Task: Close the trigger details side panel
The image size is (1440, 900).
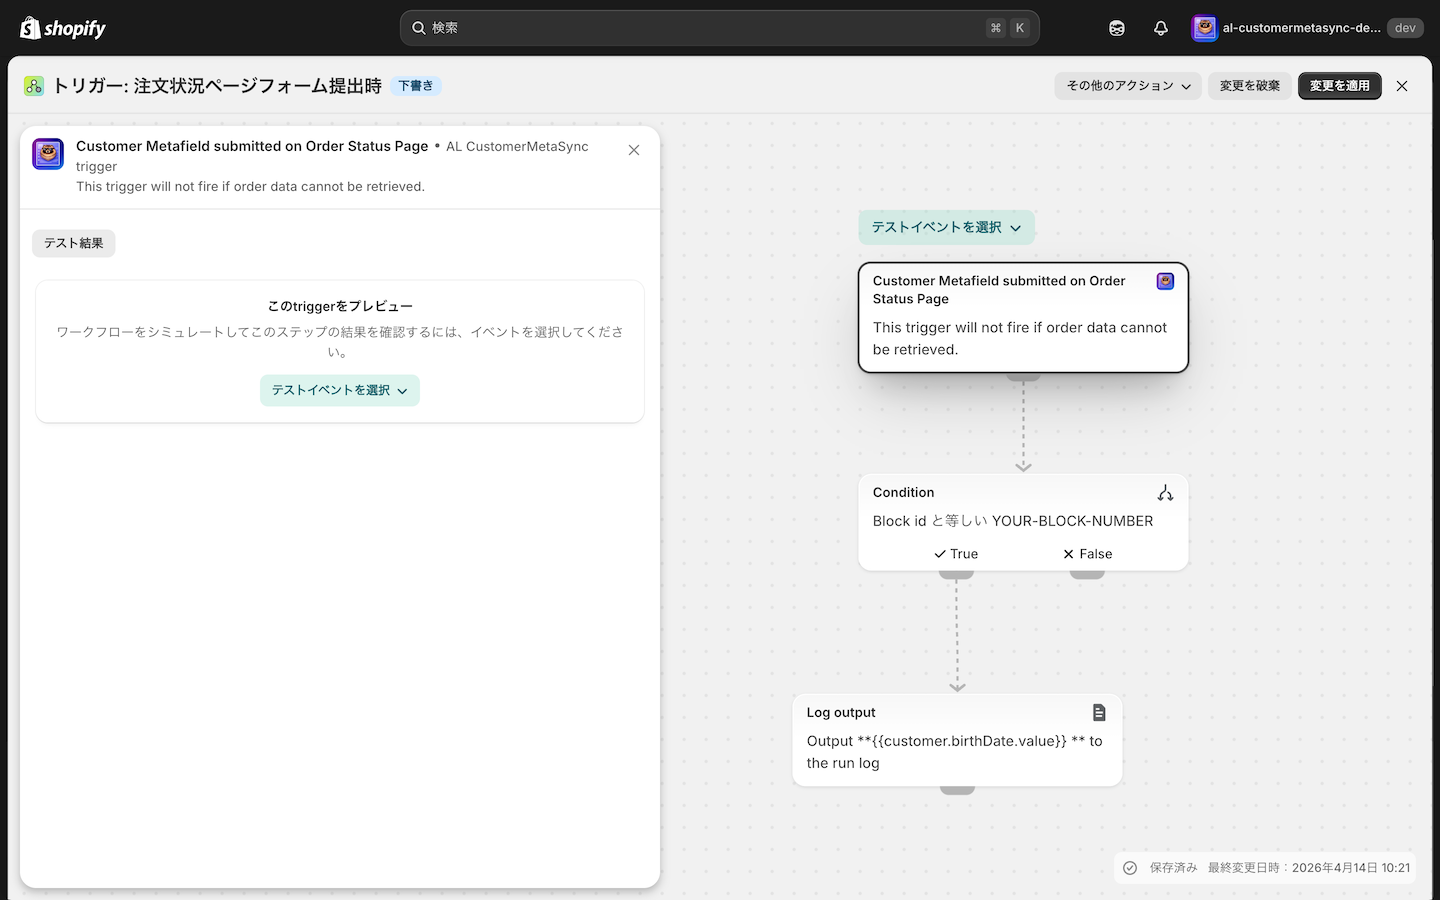Action: [x=634, y=150]
